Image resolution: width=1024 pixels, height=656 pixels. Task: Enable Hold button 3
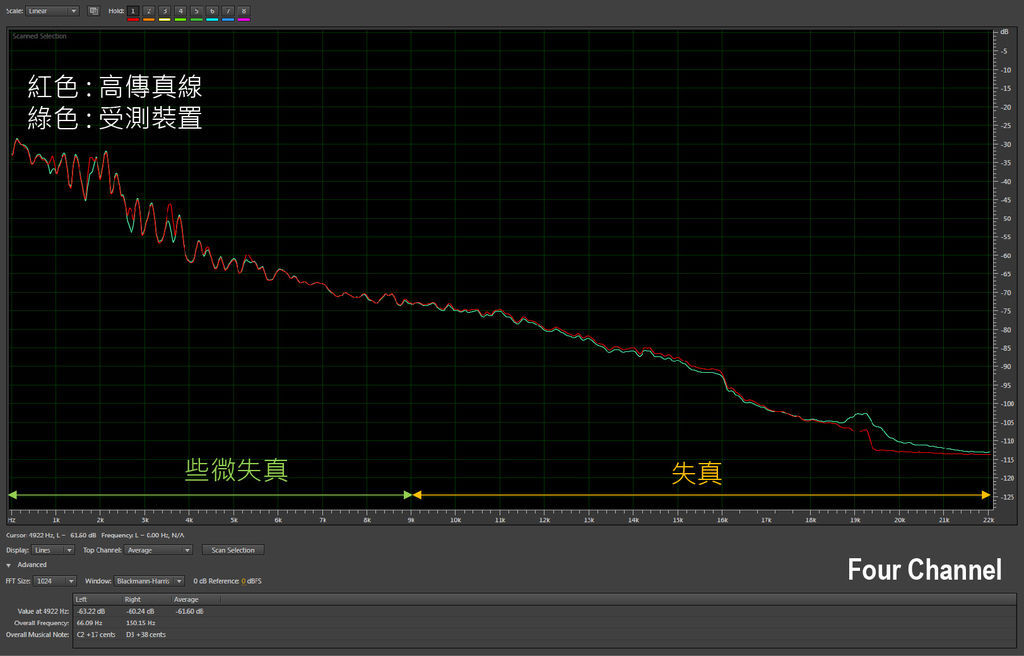click(165, 11)
